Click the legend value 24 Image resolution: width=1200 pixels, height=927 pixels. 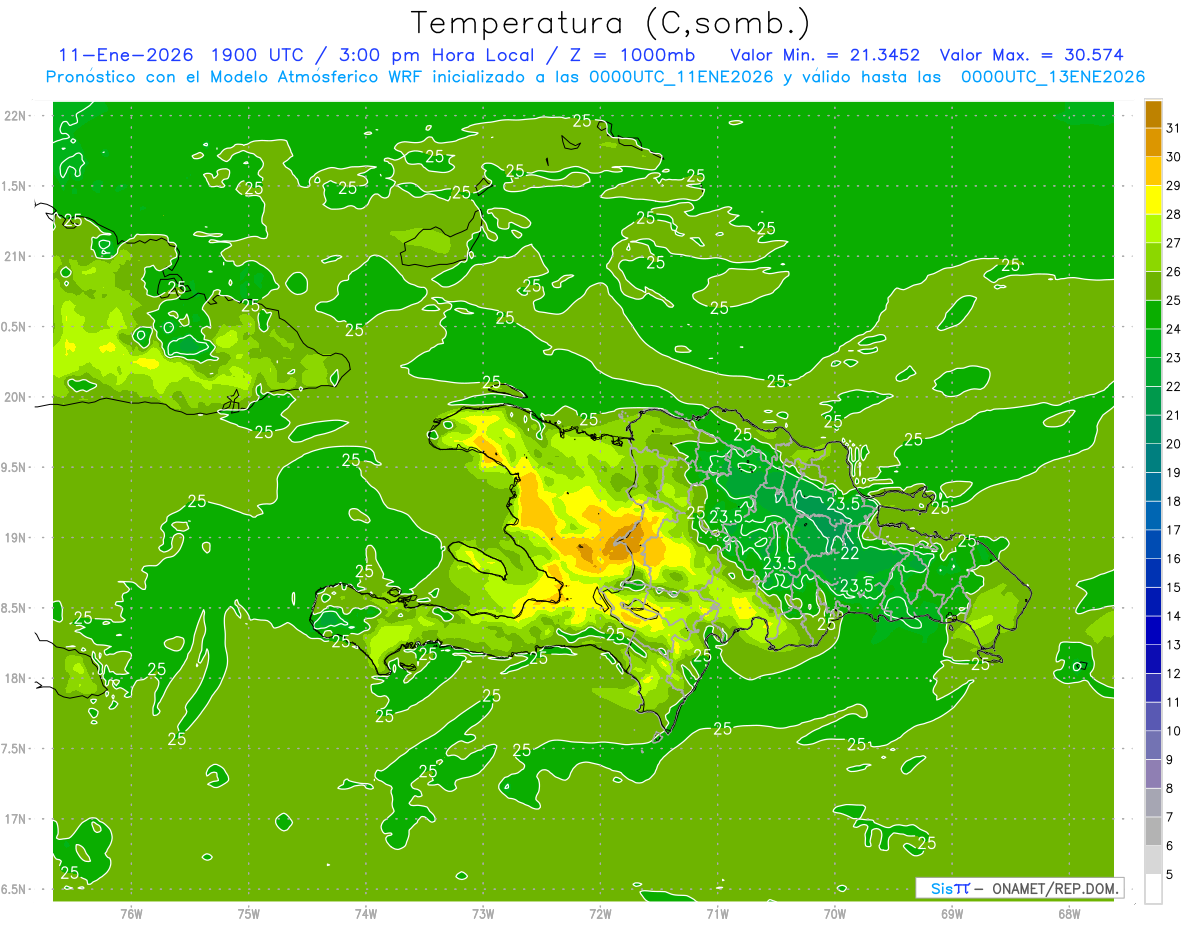click(x=1173, y=329)
